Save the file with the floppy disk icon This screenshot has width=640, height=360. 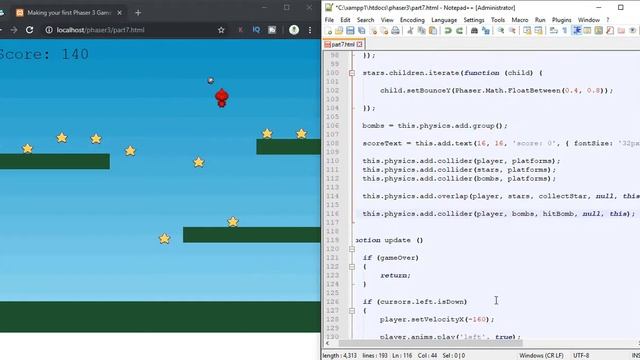coord(350,31)
